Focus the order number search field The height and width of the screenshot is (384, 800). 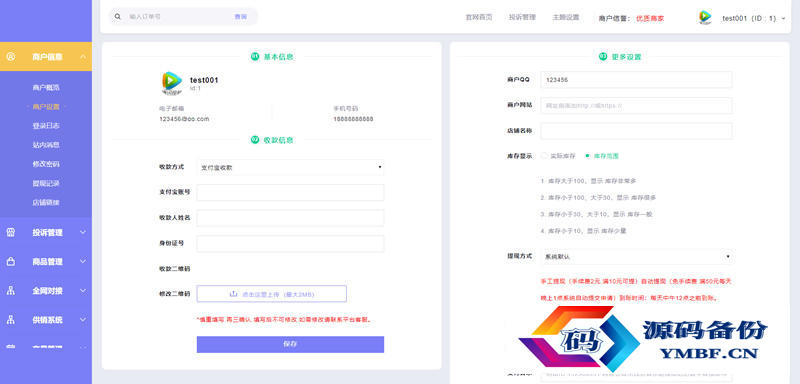pos(178,17)
